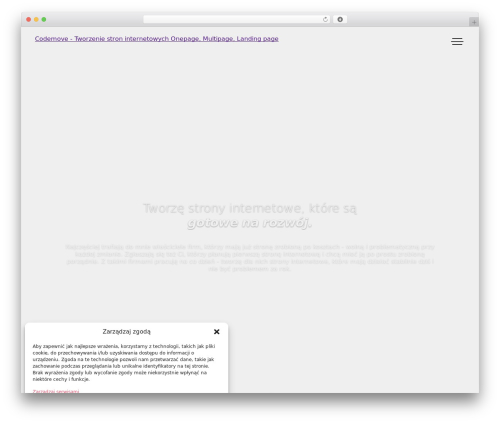The image size is (500, 423).
Task: Open the hamburger navigation menu
Action: [x=457, y=41]
